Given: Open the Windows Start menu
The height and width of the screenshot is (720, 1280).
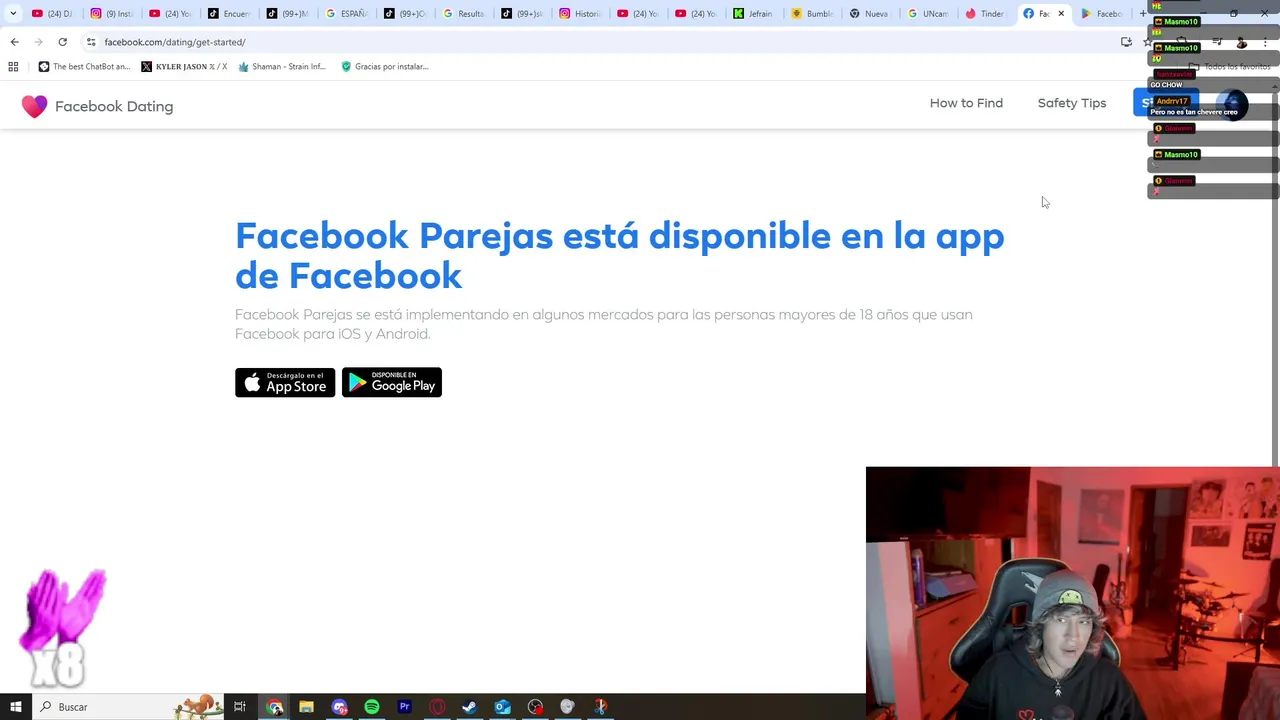Looking at the screenshot, I should point(15,707).
